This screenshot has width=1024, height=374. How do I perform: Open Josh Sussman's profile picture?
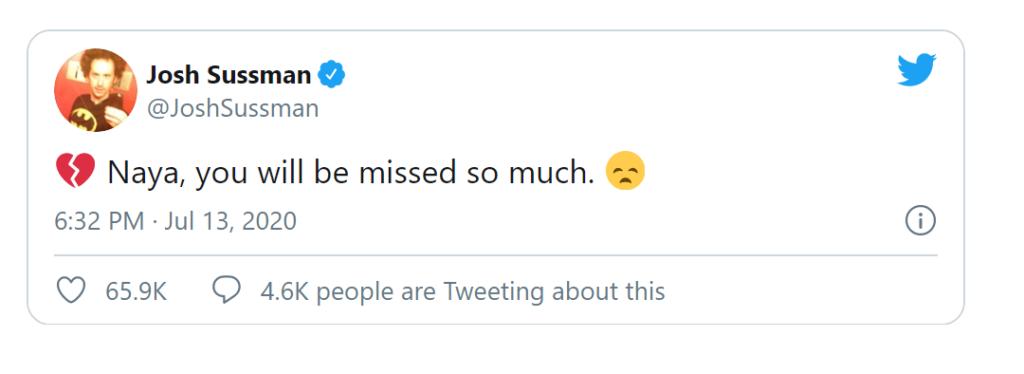tap(96, 90)
